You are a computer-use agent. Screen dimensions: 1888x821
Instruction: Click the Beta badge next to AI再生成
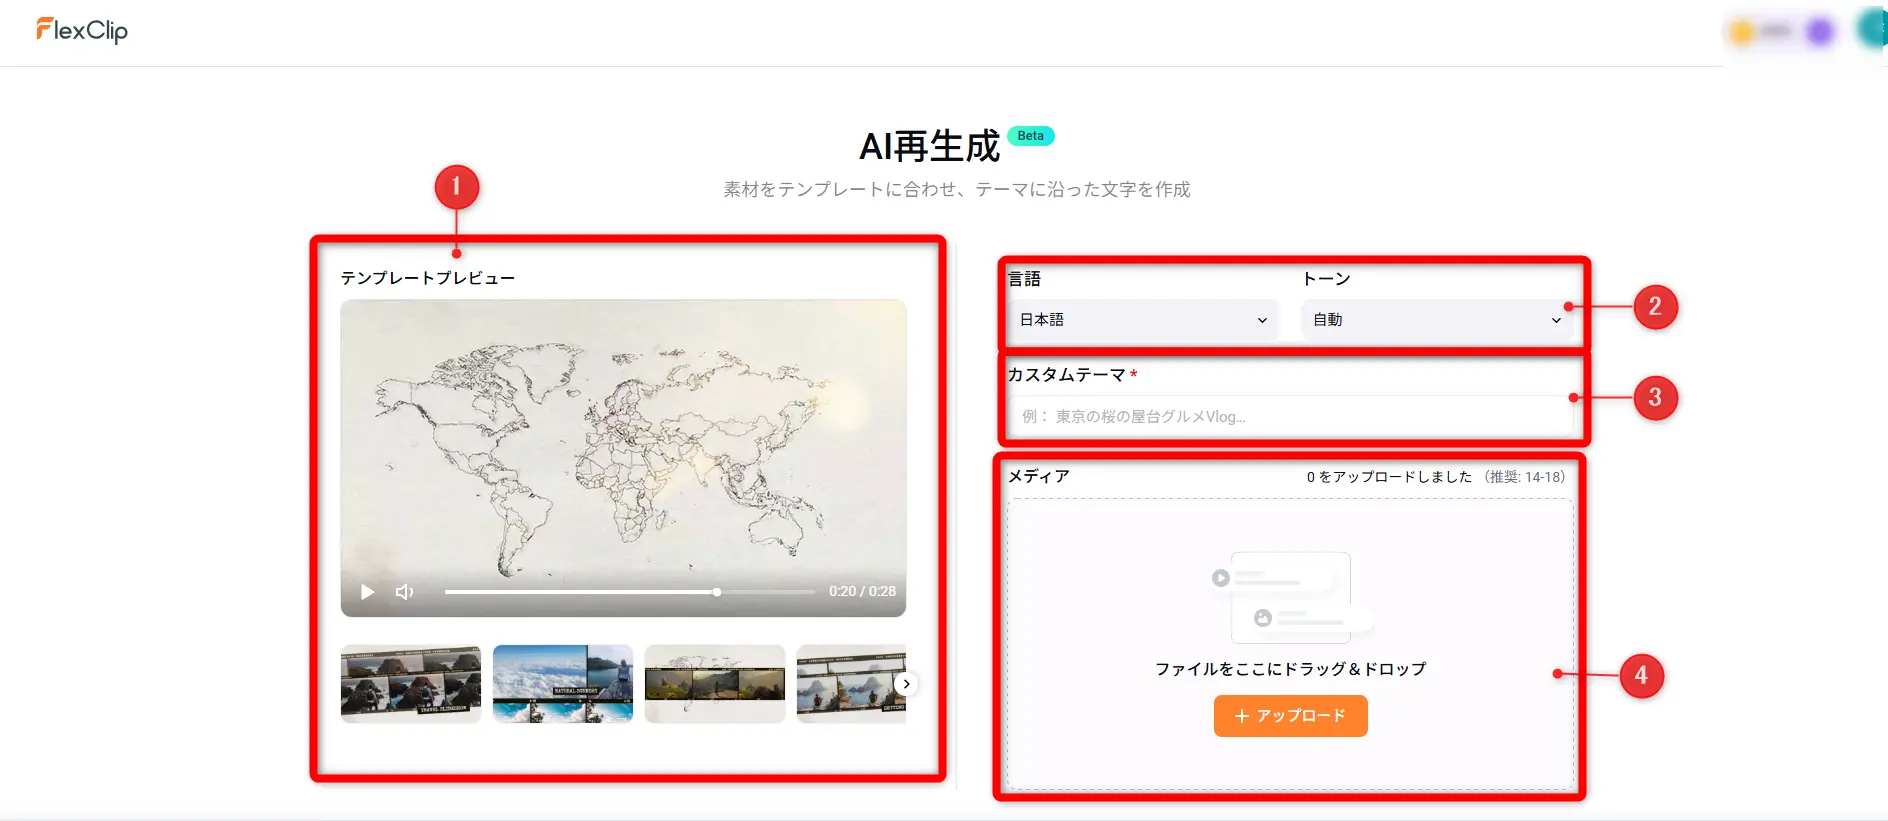click(1030, 136)
